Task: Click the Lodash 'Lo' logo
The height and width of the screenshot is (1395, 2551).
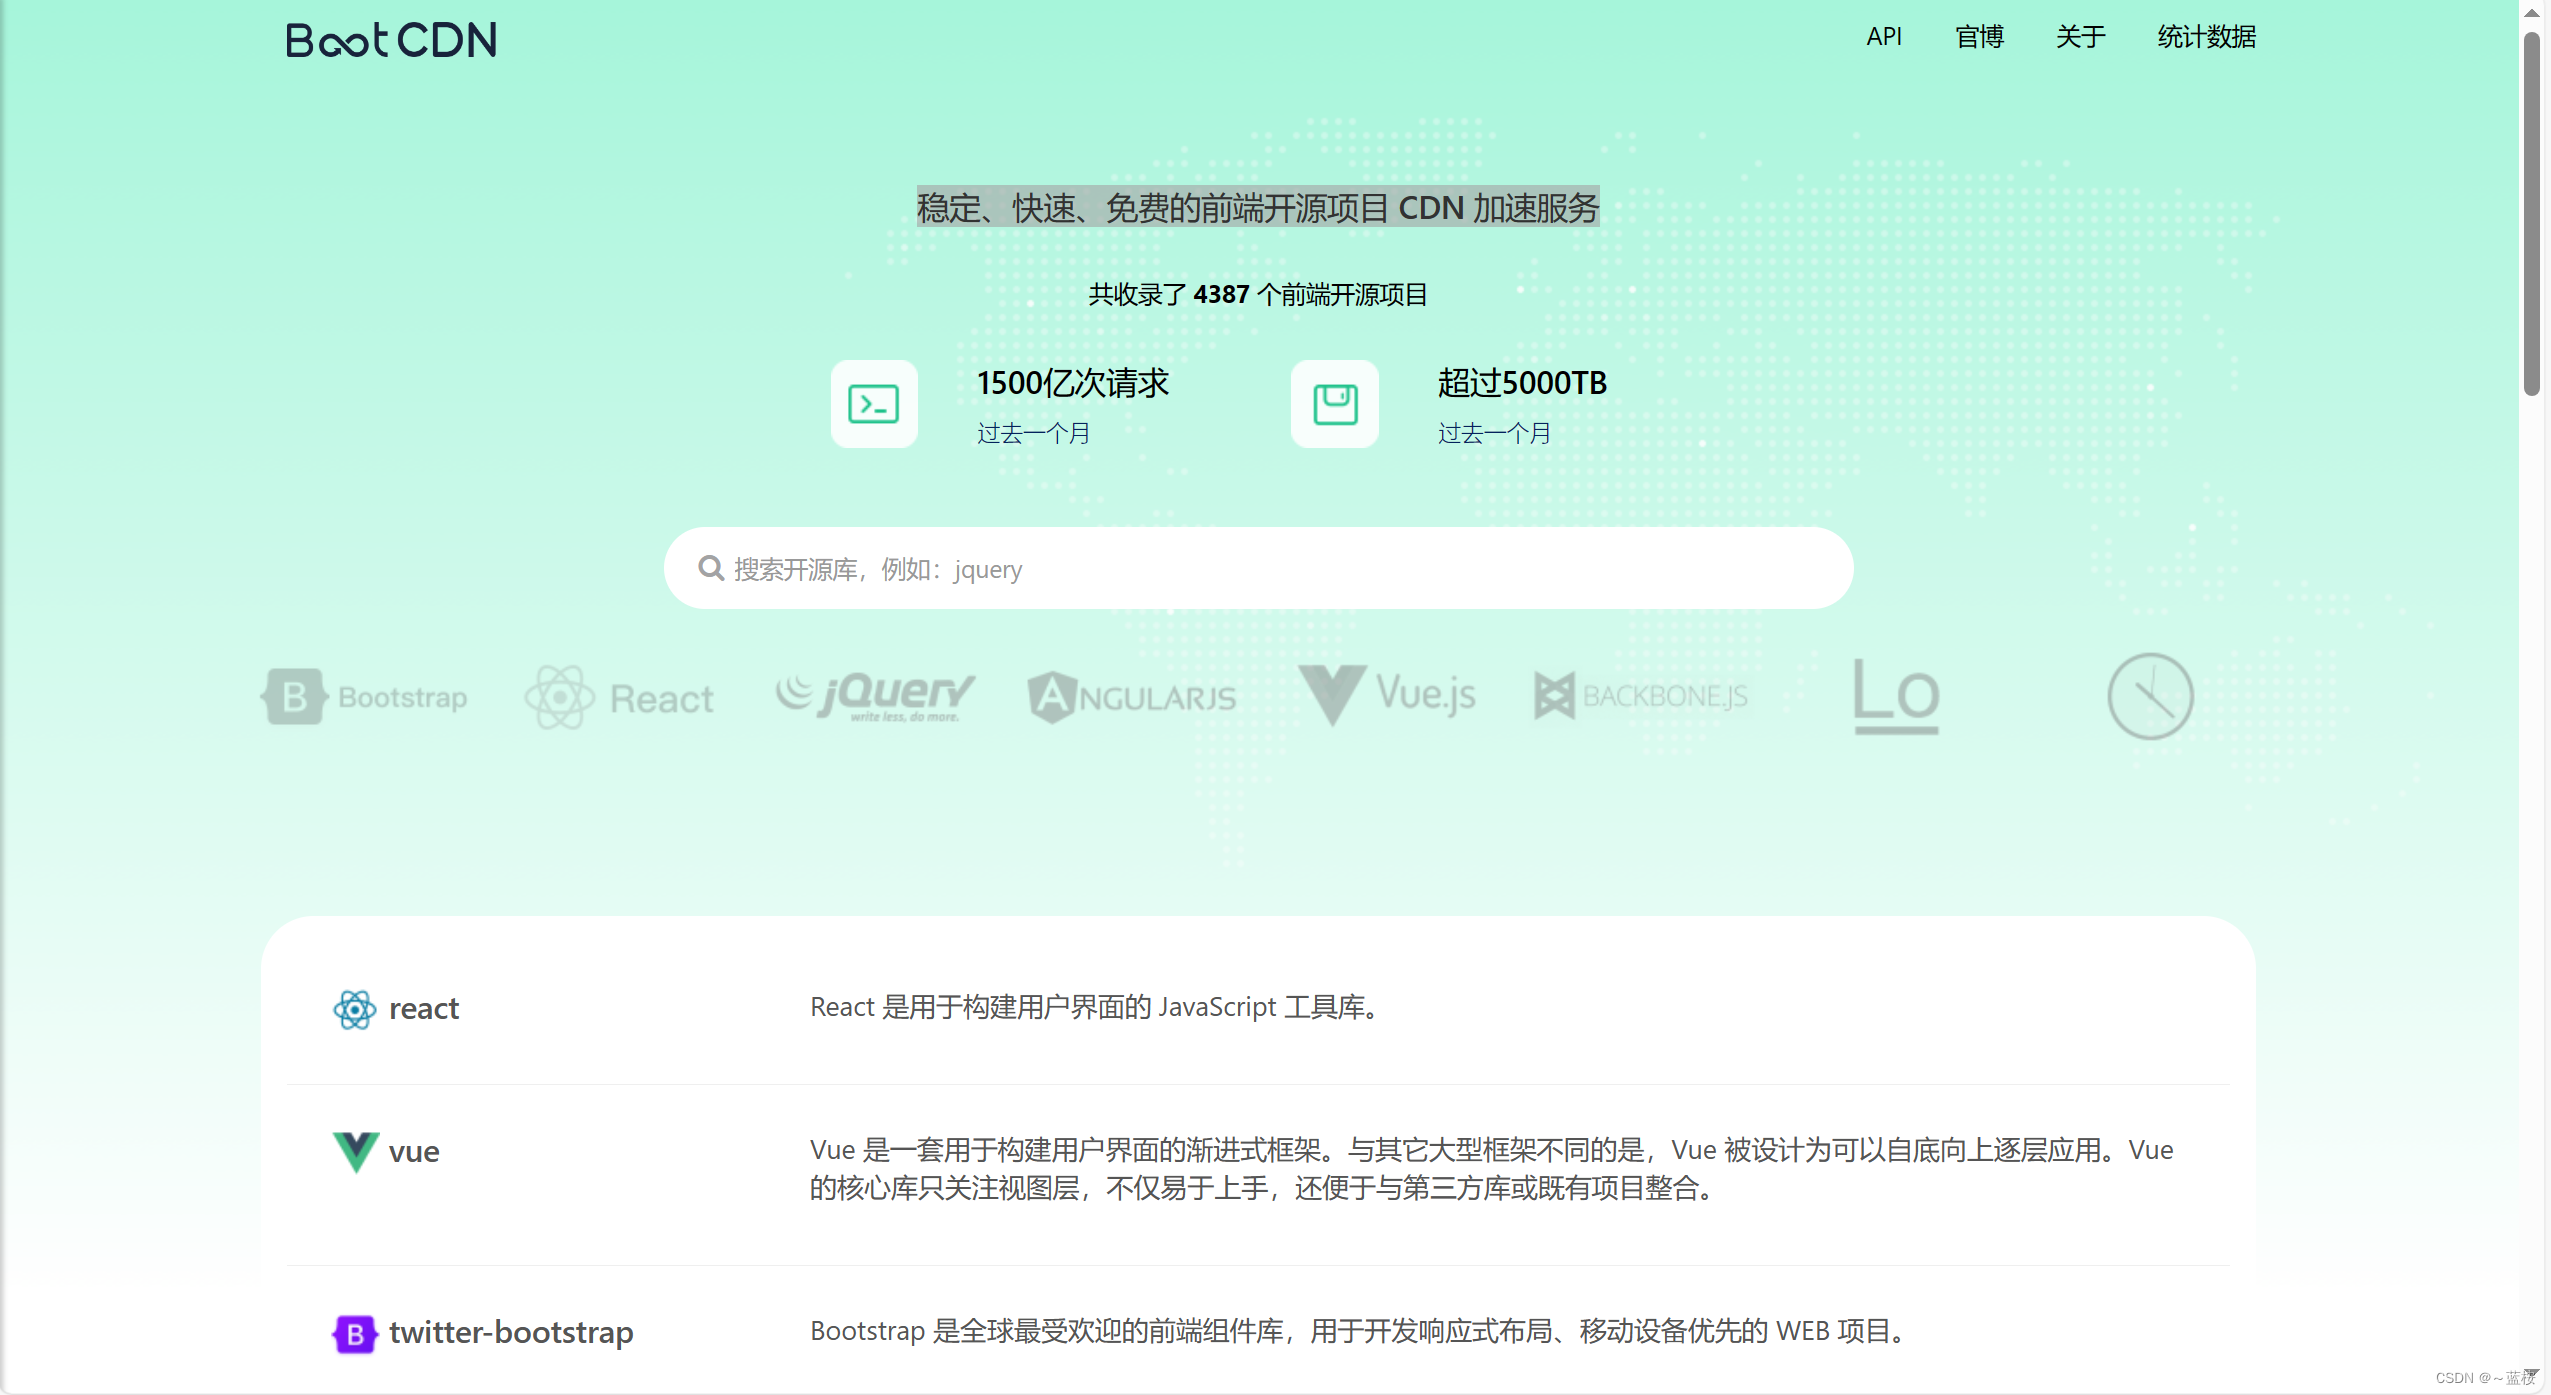Action: [1896, 696]
